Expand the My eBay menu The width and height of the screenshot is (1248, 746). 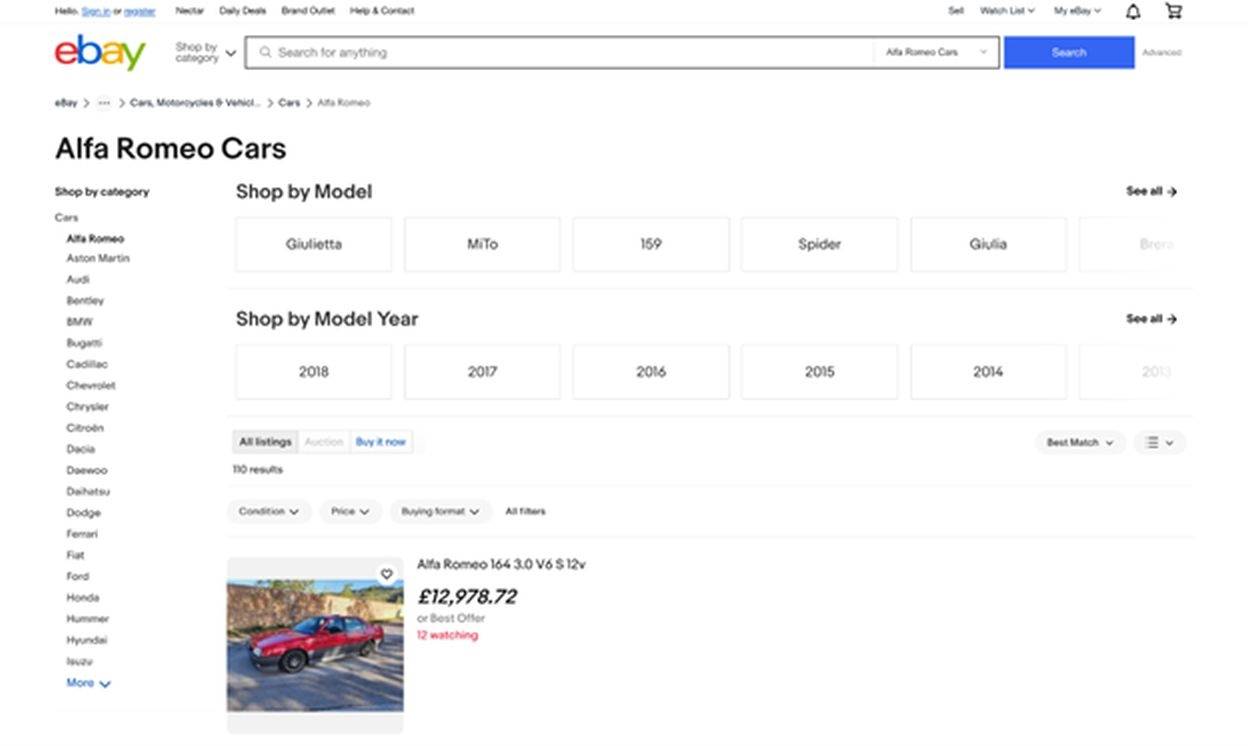[1077, 11]
